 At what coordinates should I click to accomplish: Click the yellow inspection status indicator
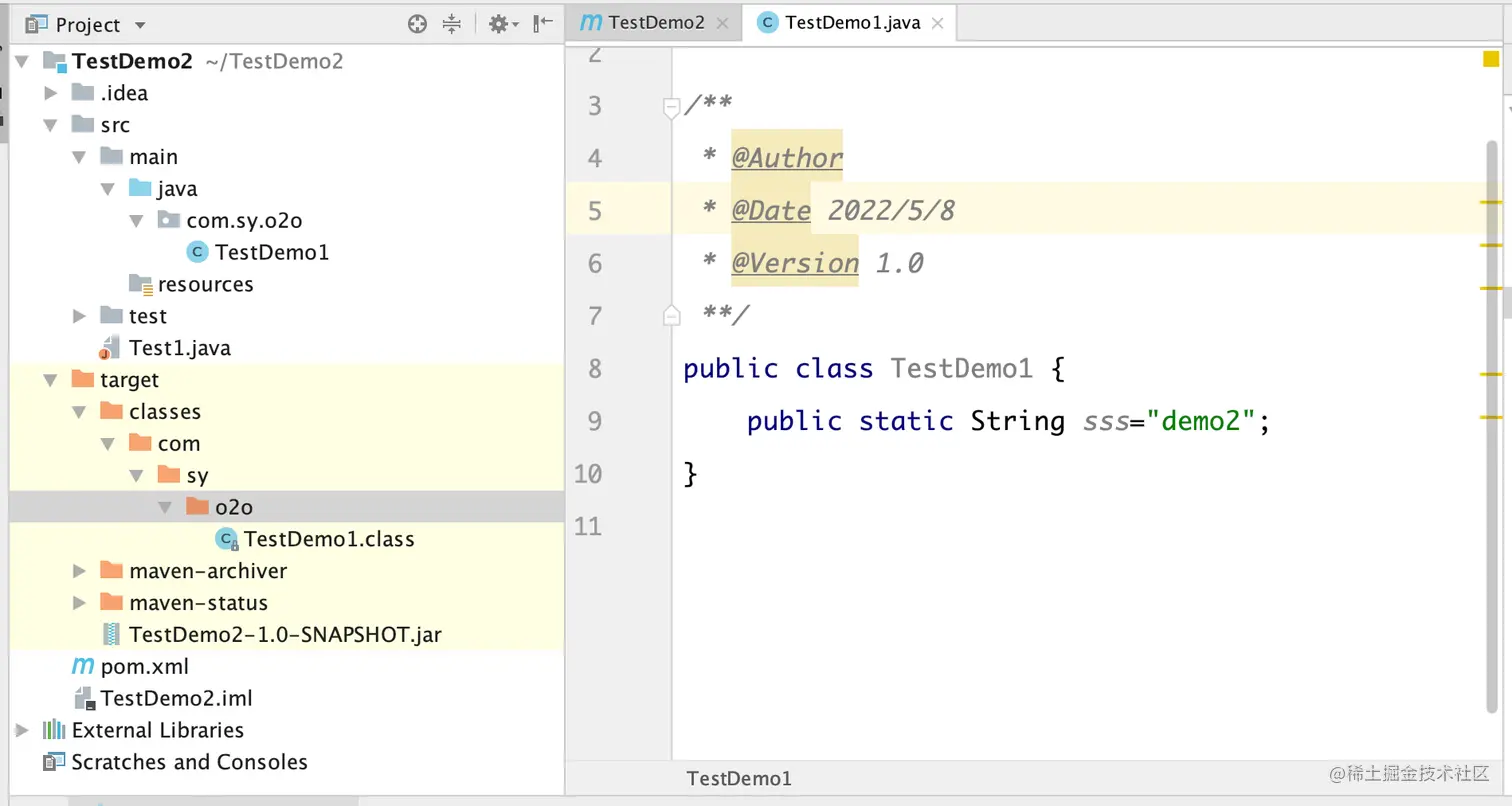[x=1491, y=59]
